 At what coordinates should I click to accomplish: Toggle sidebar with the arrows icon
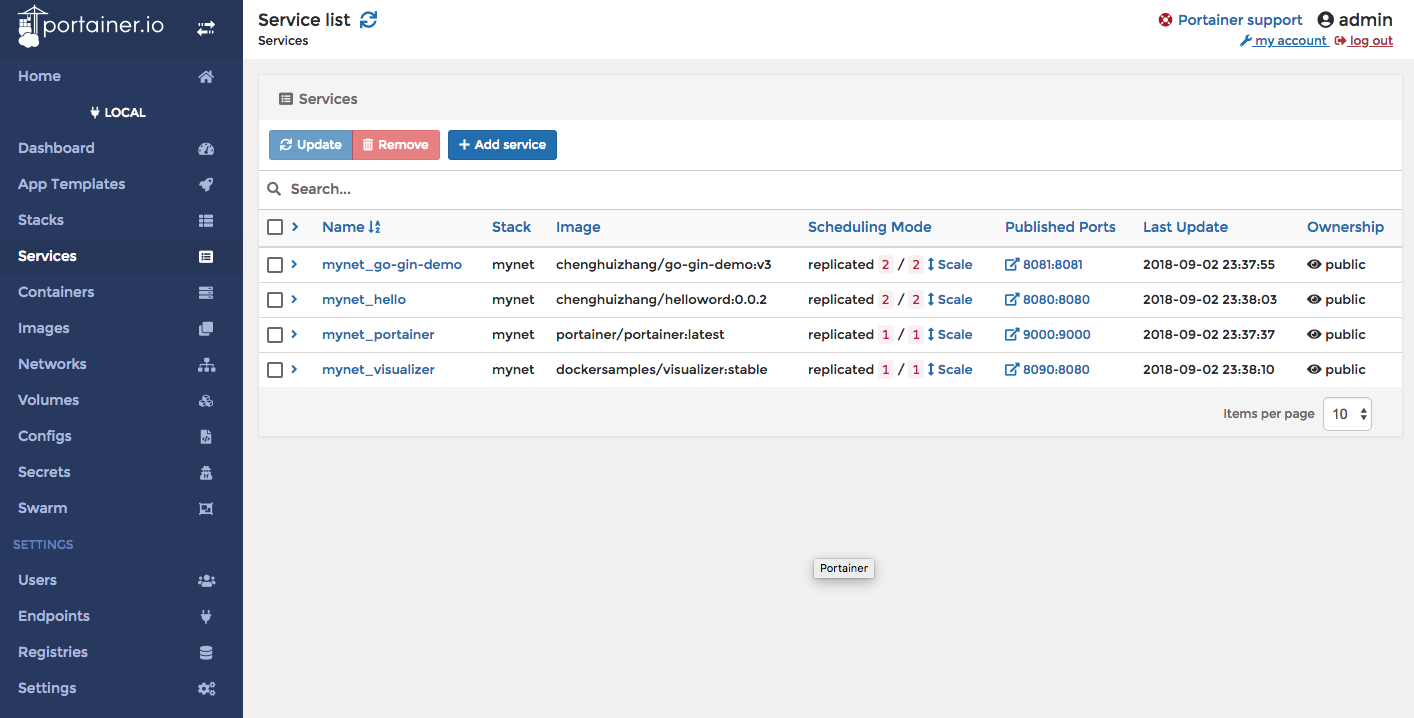(206, 29)
